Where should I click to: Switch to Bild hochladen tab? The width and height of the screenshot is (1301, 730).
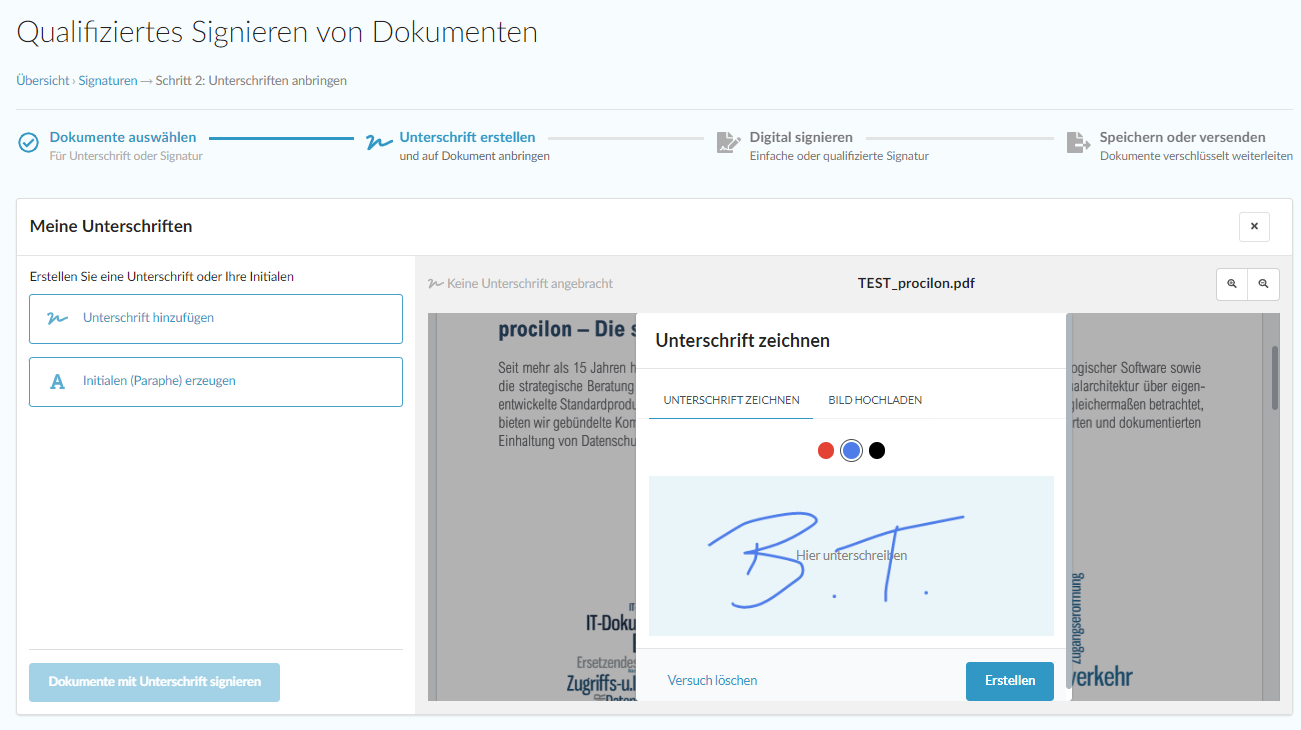coord(875,400)
